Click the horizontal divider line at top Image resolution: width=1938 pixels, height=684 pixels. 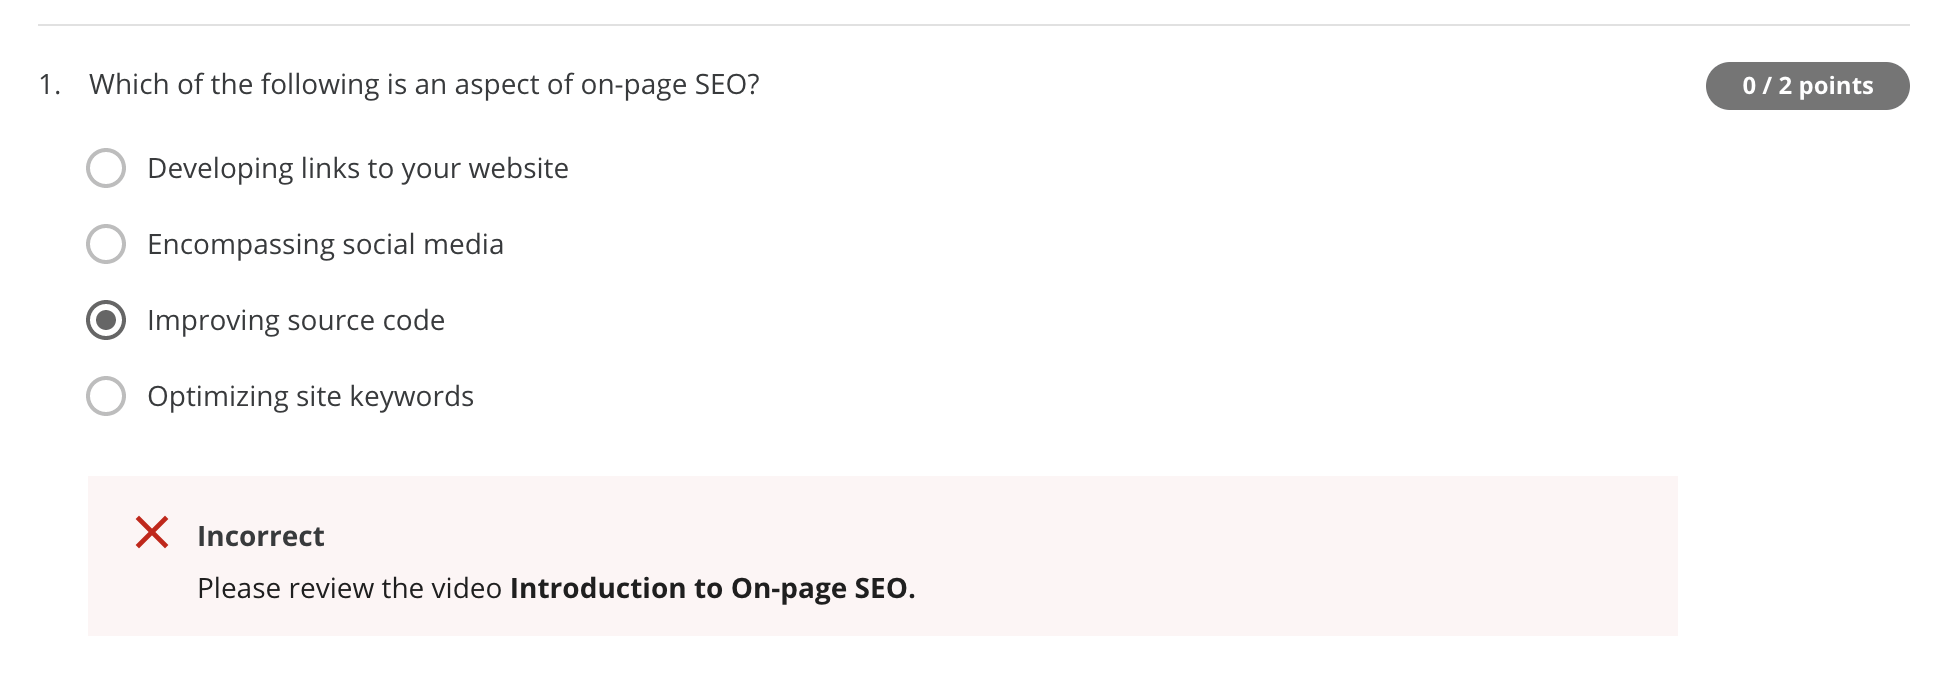point(972,25)
